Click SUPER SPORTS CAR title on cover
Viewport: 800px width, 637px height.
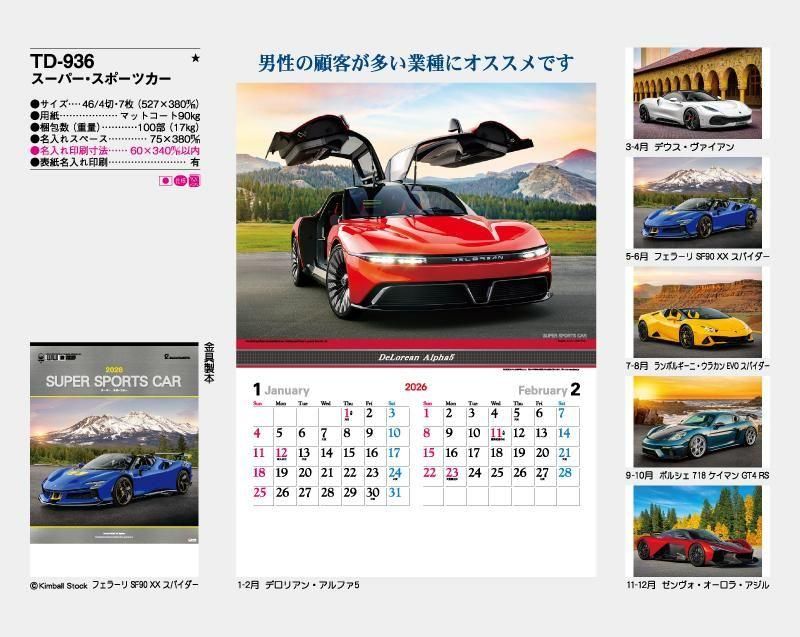tap(113, 381)
